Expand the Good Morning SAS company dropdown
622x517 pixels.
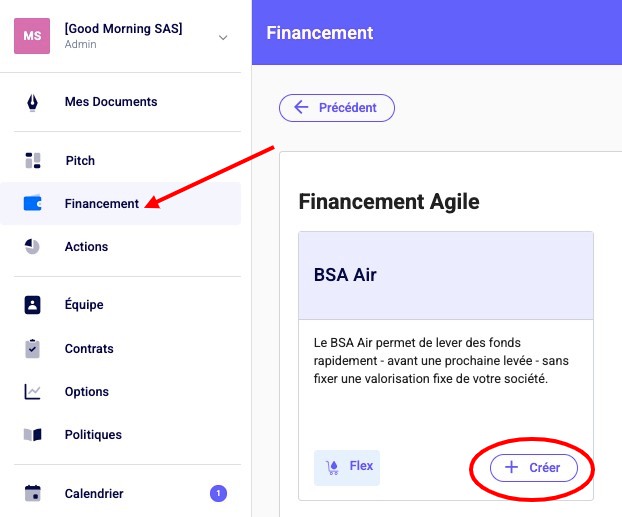tap(223, 37)
